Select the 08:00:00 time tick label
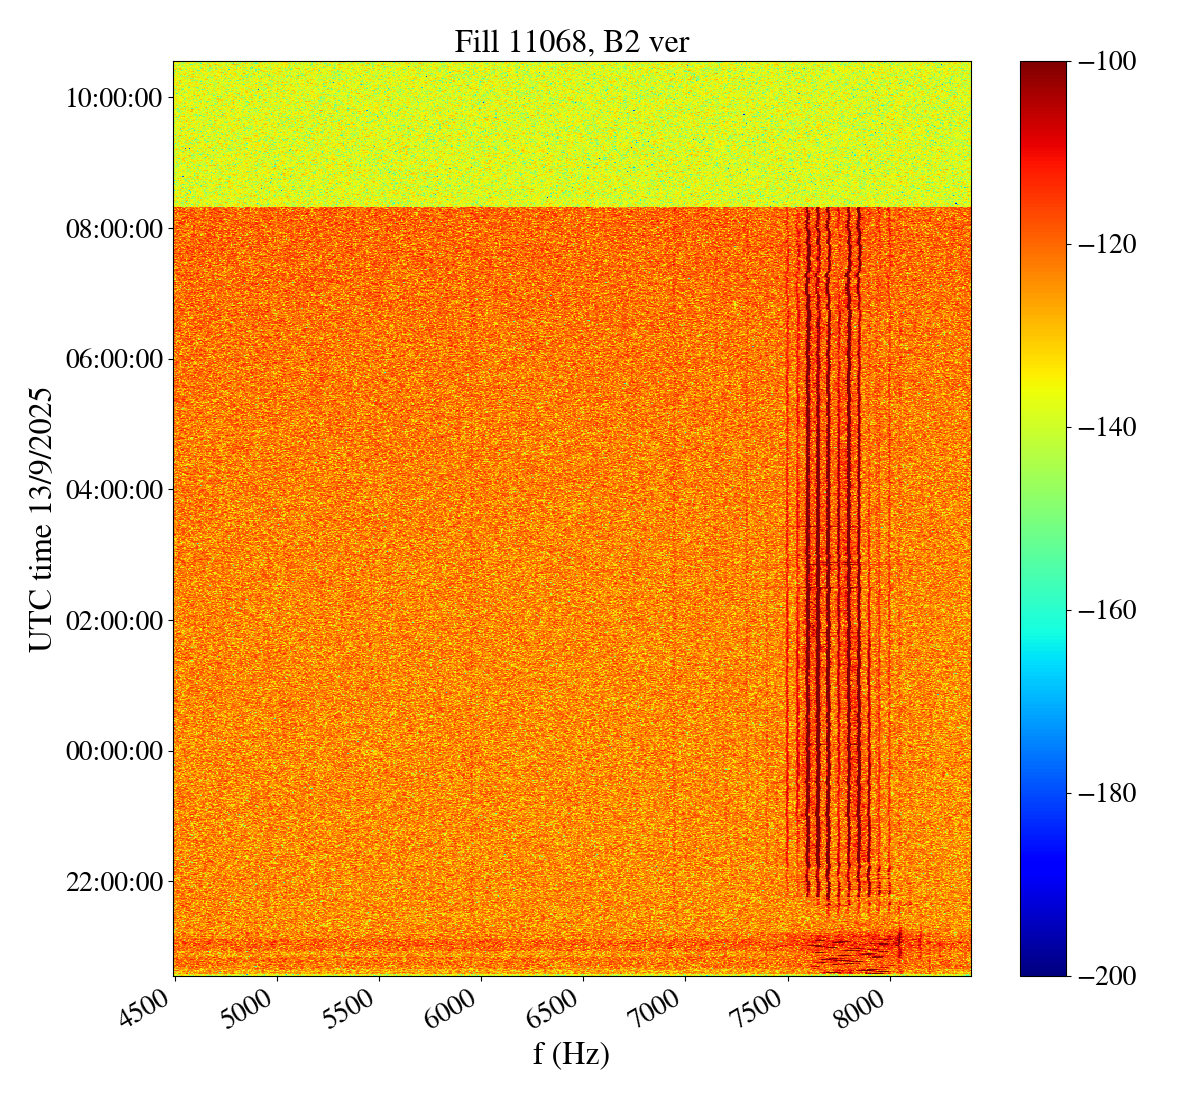This screenshot has height=1100, width=1200. [x=114, y=229]
